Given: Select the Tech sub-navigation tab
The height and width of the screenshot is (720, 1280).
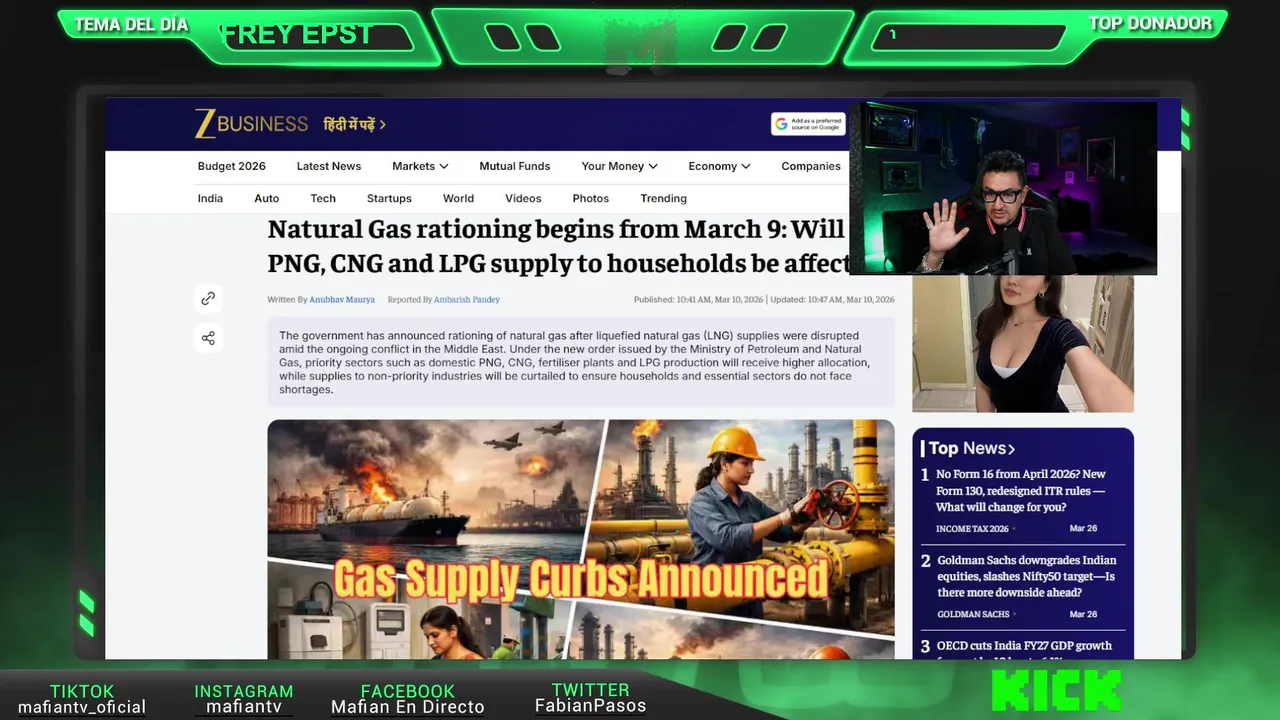Looking at the screenshot, I should (x=323, y=198).
